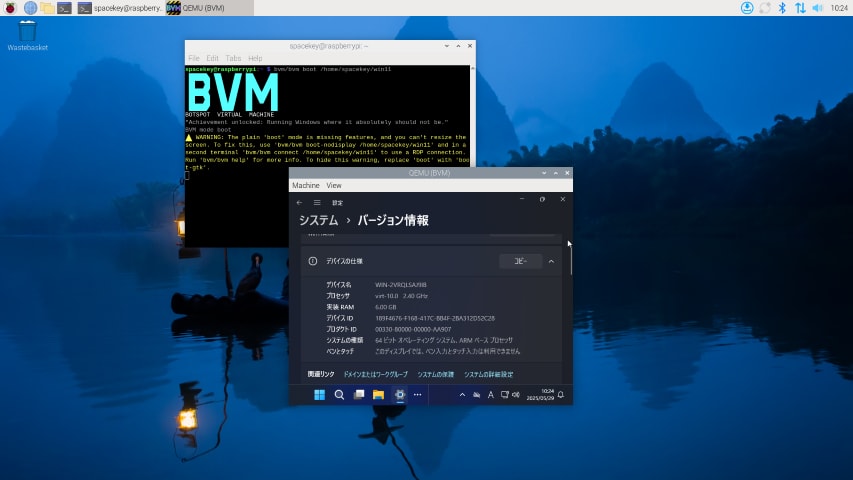
Task: Open the Help menu in terminal window
Action: 255,58
